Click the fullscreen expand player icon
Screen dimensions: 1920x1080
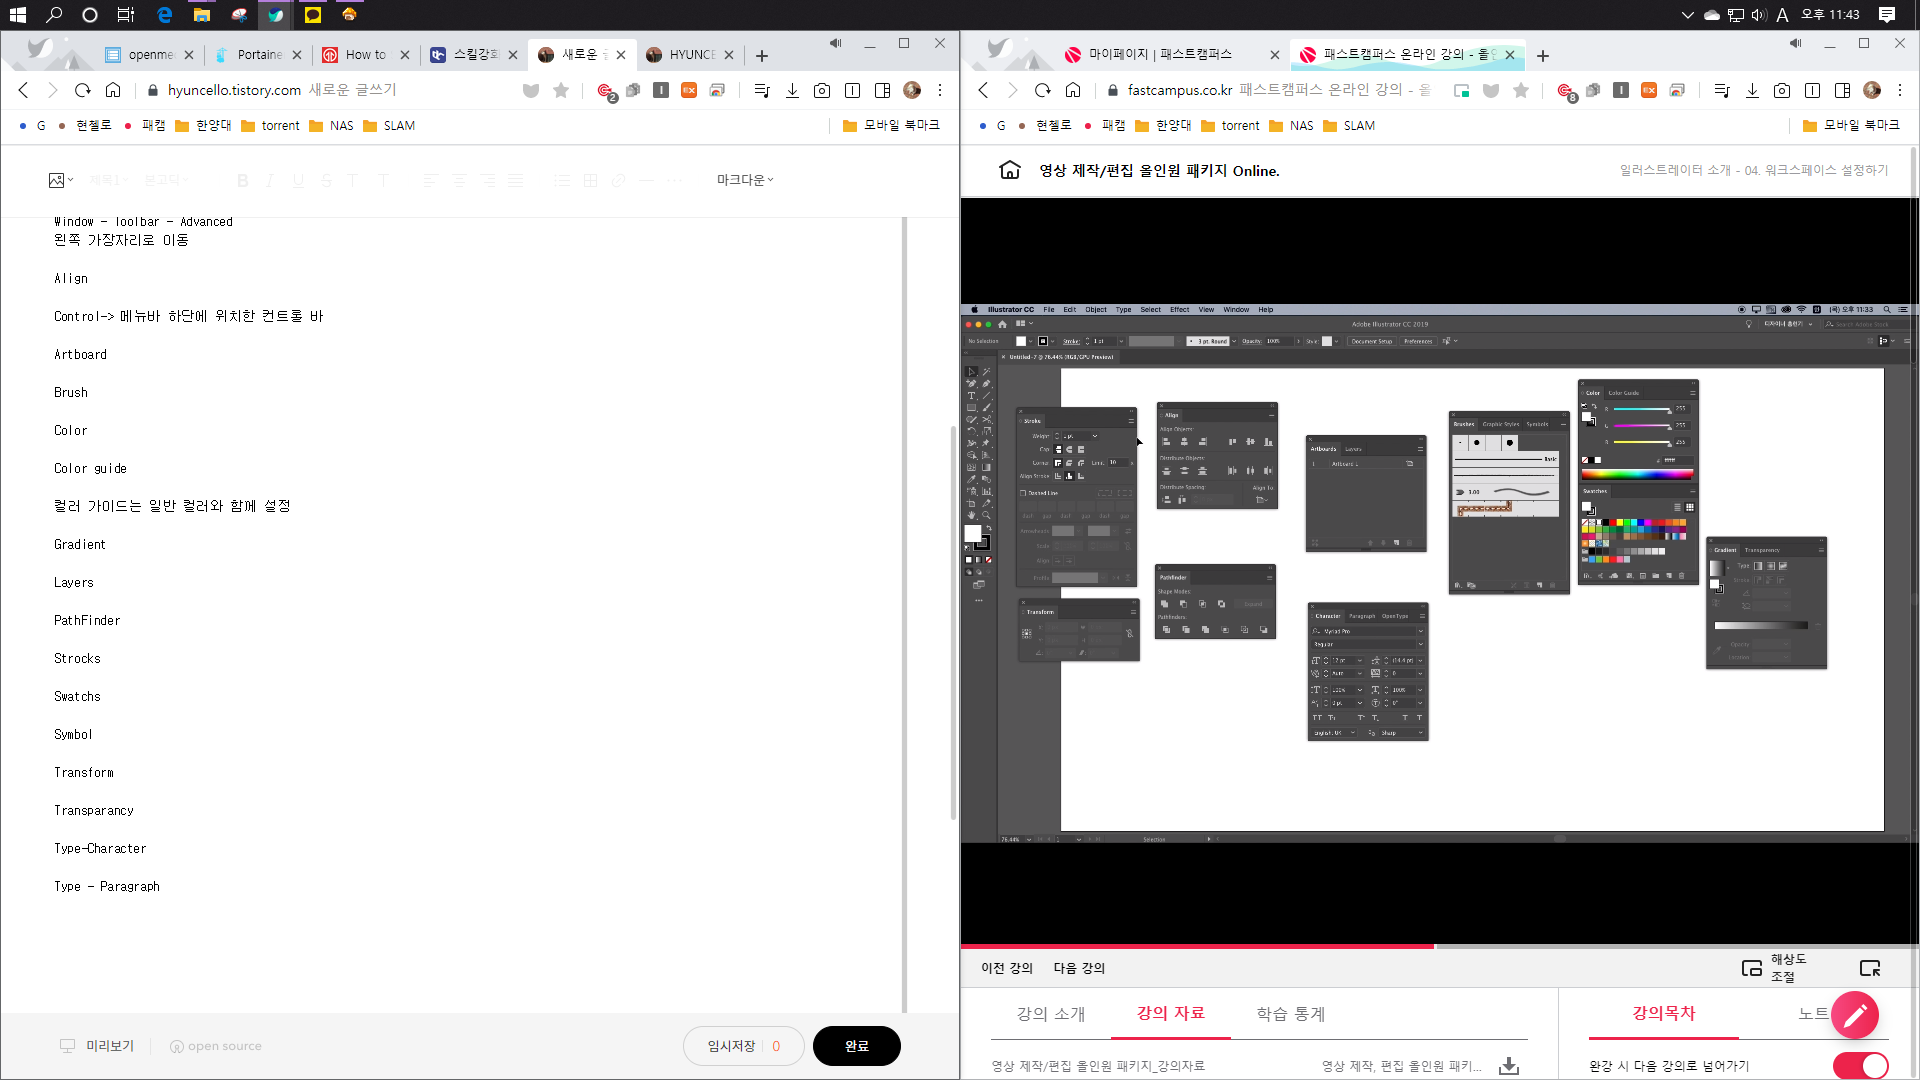click(x=1870, y=968)
